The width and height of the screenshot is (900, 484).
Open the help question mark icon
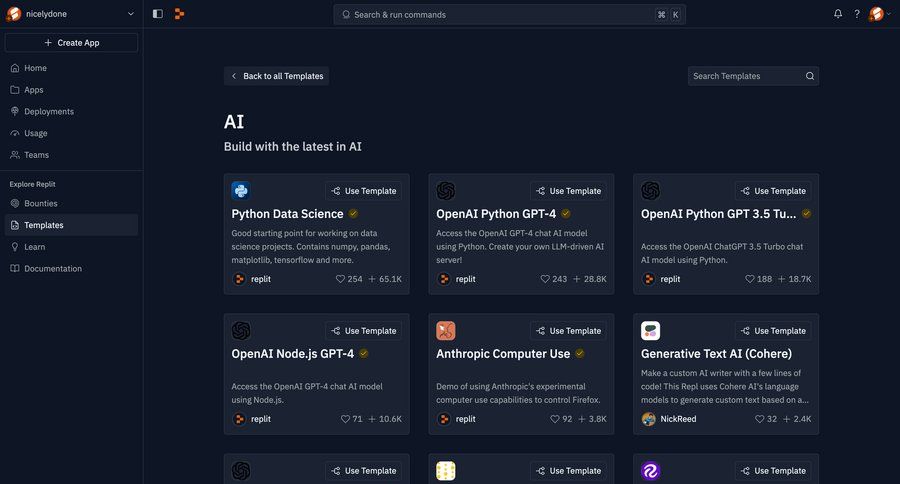coord(857,14)
